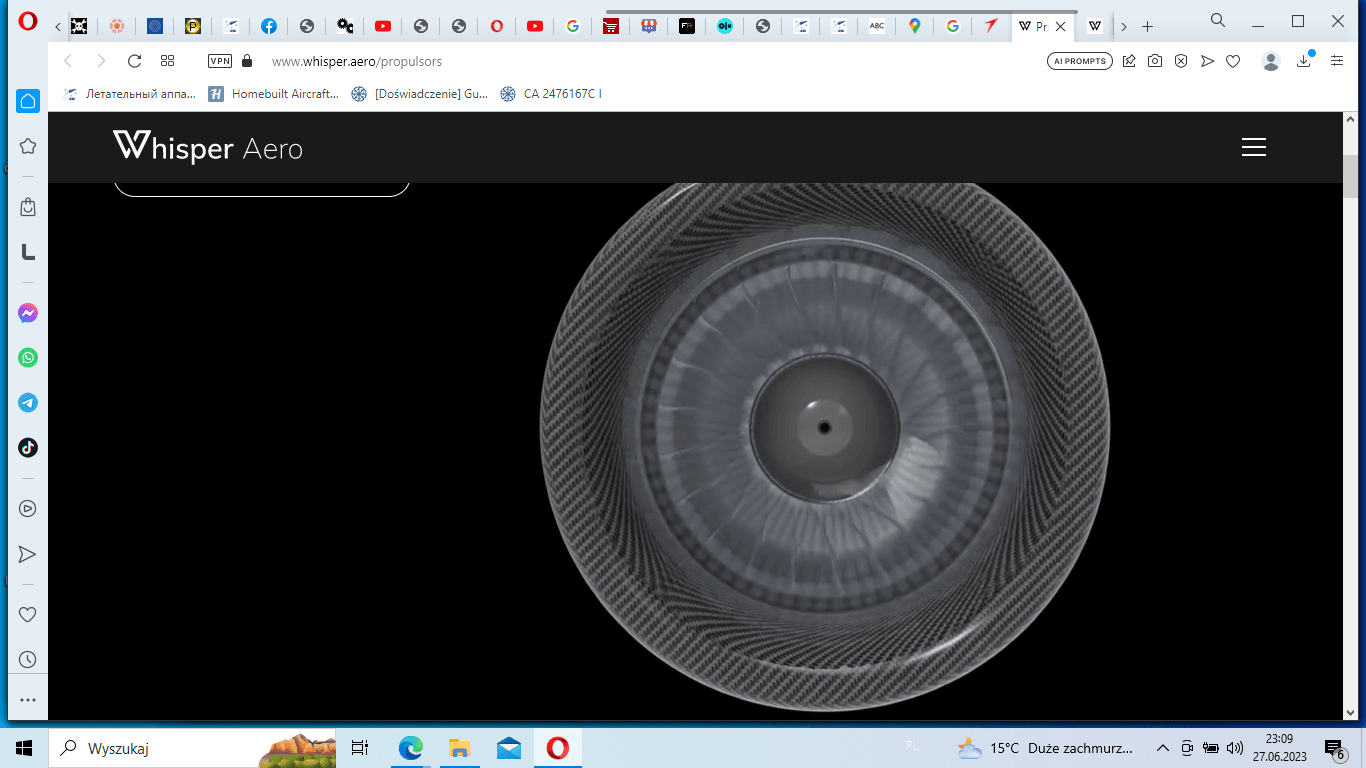Go forward with the forward arrow
The height and width of the screenshot is (768, 1366).
101,61
